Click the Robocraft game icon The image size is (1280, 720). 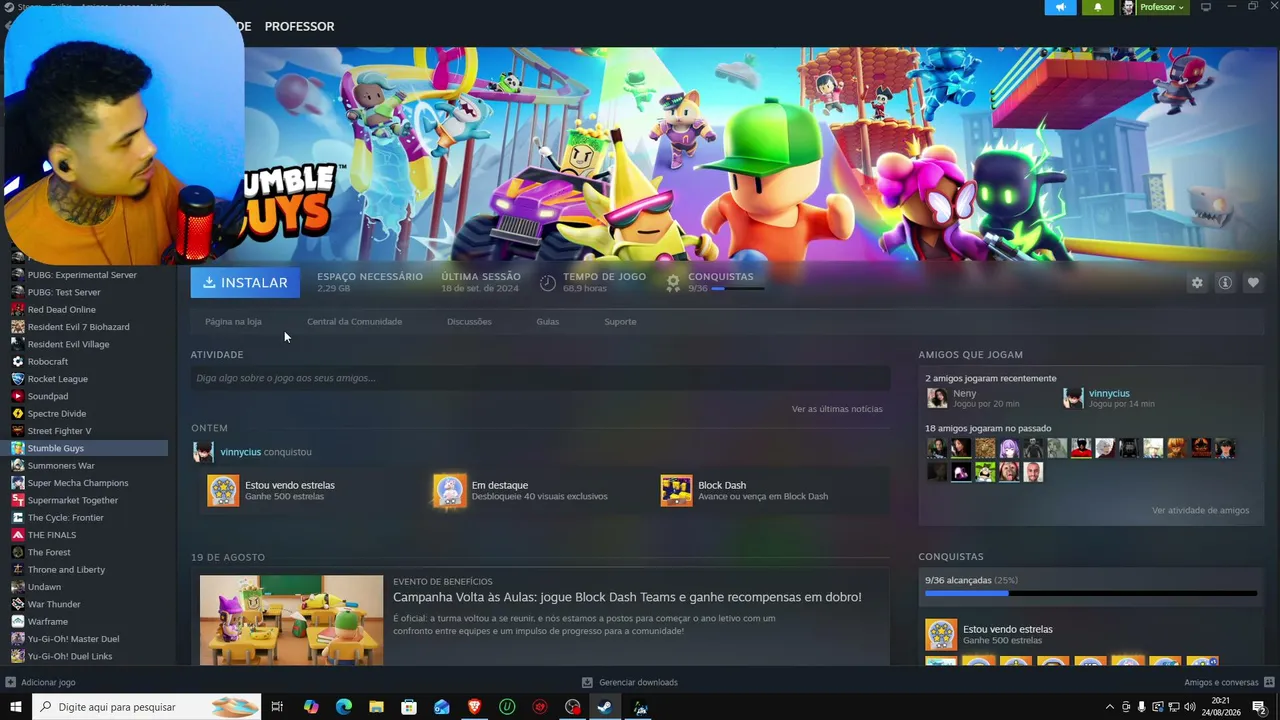pyautogui.click(x=17, y=362)
